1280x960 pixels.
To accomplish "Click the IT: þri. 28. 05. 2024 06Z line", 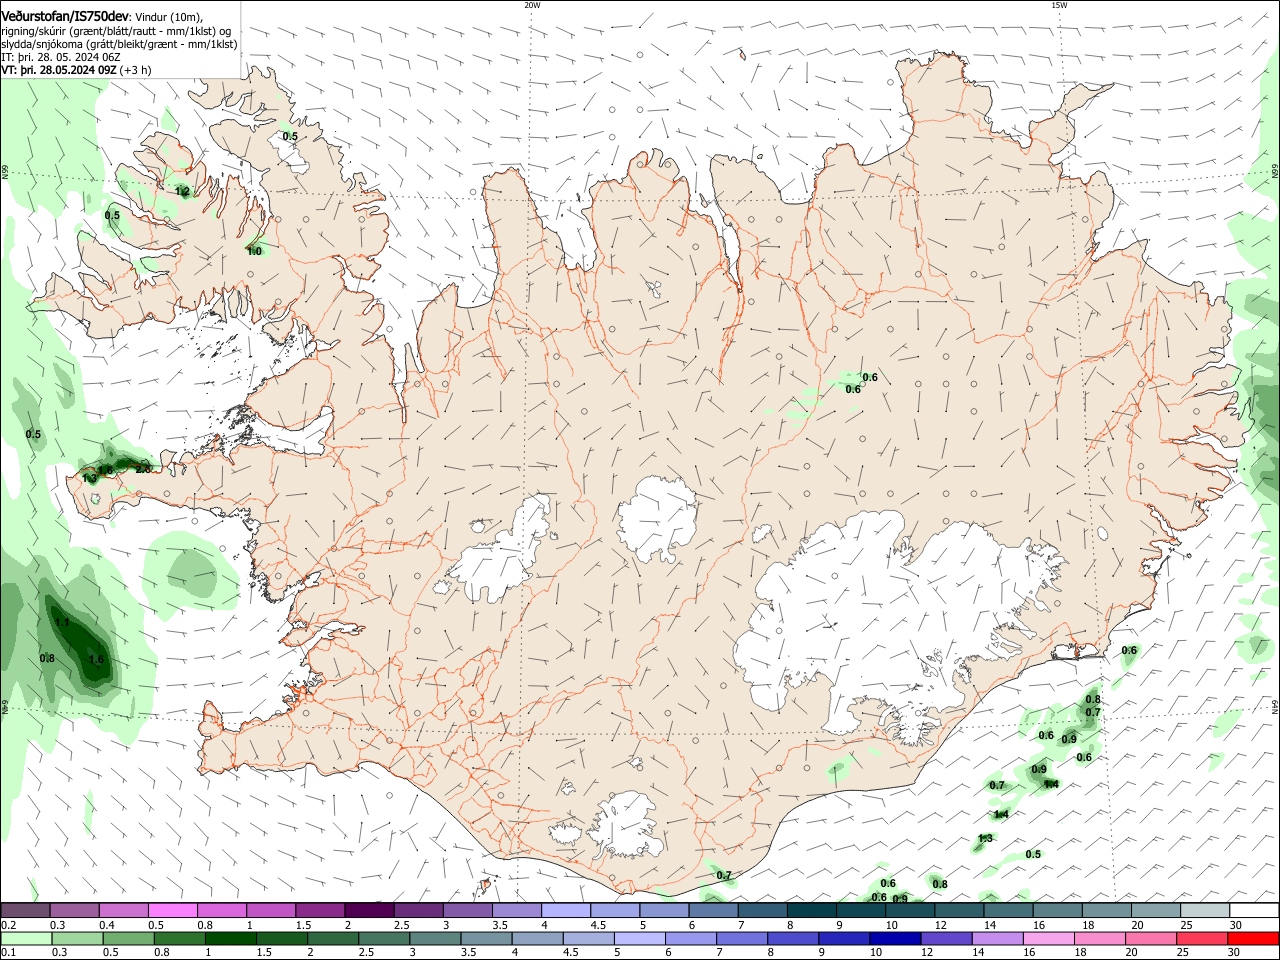I will (x=61, y=57).
